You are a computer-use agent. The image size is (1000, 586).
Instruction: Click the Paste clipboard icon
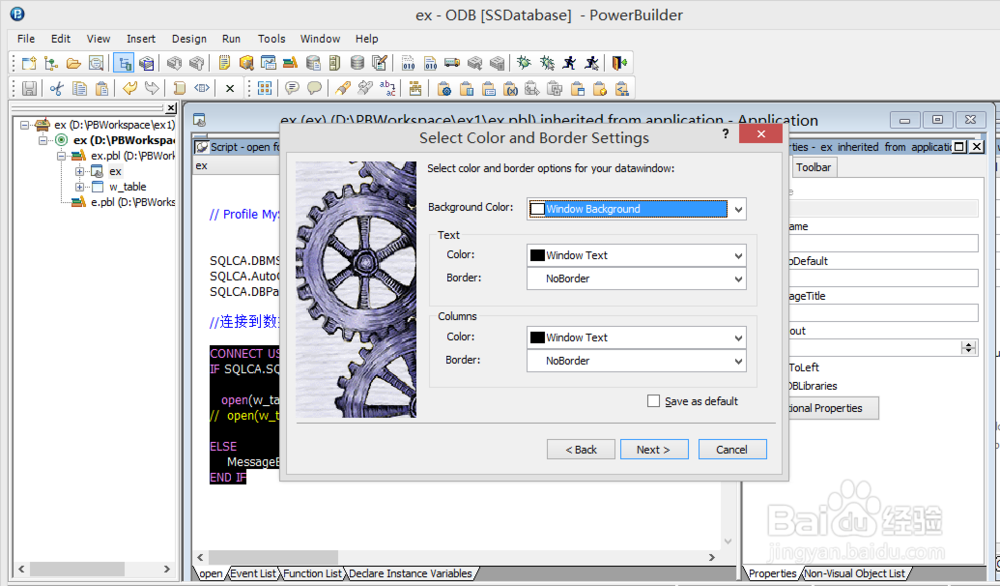point(101,88)
